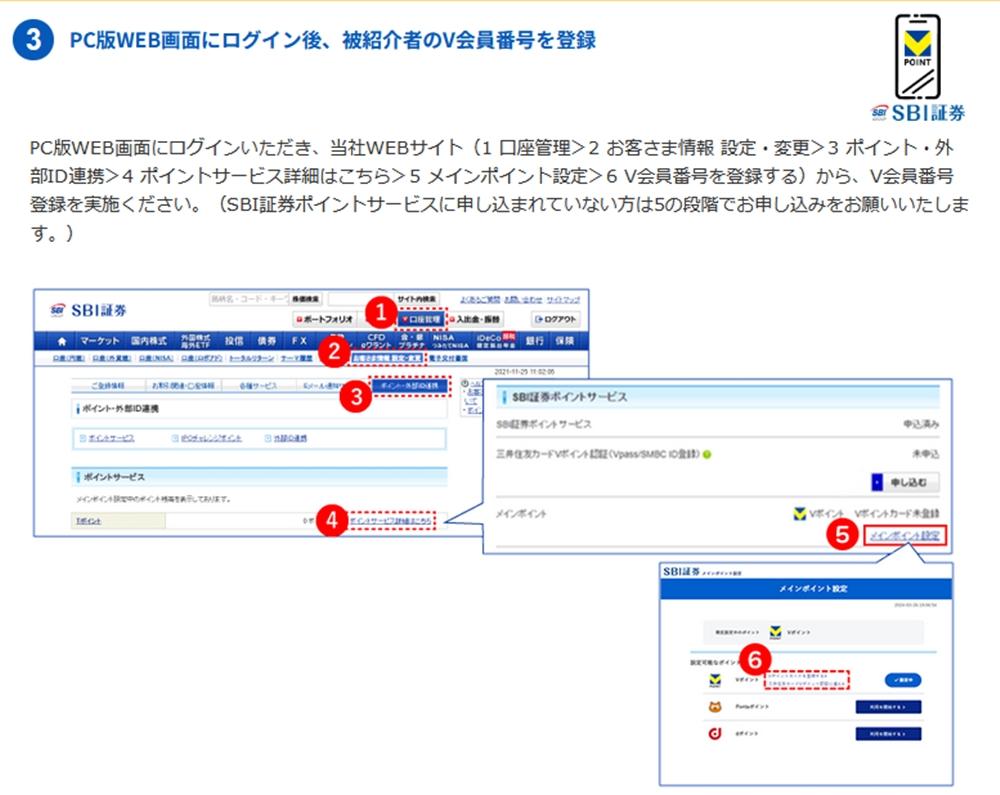
Task: Click the Ponta mascot icon
Action: pos(715,706)
